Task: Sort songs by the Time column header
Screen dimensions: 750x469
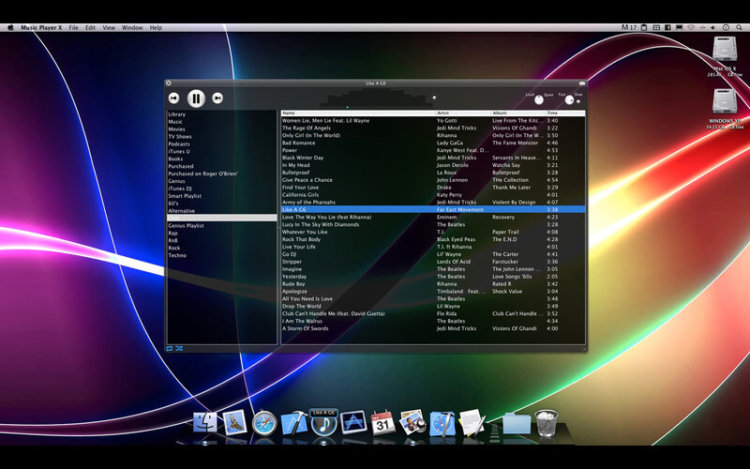Action: [x=565, y=113]
